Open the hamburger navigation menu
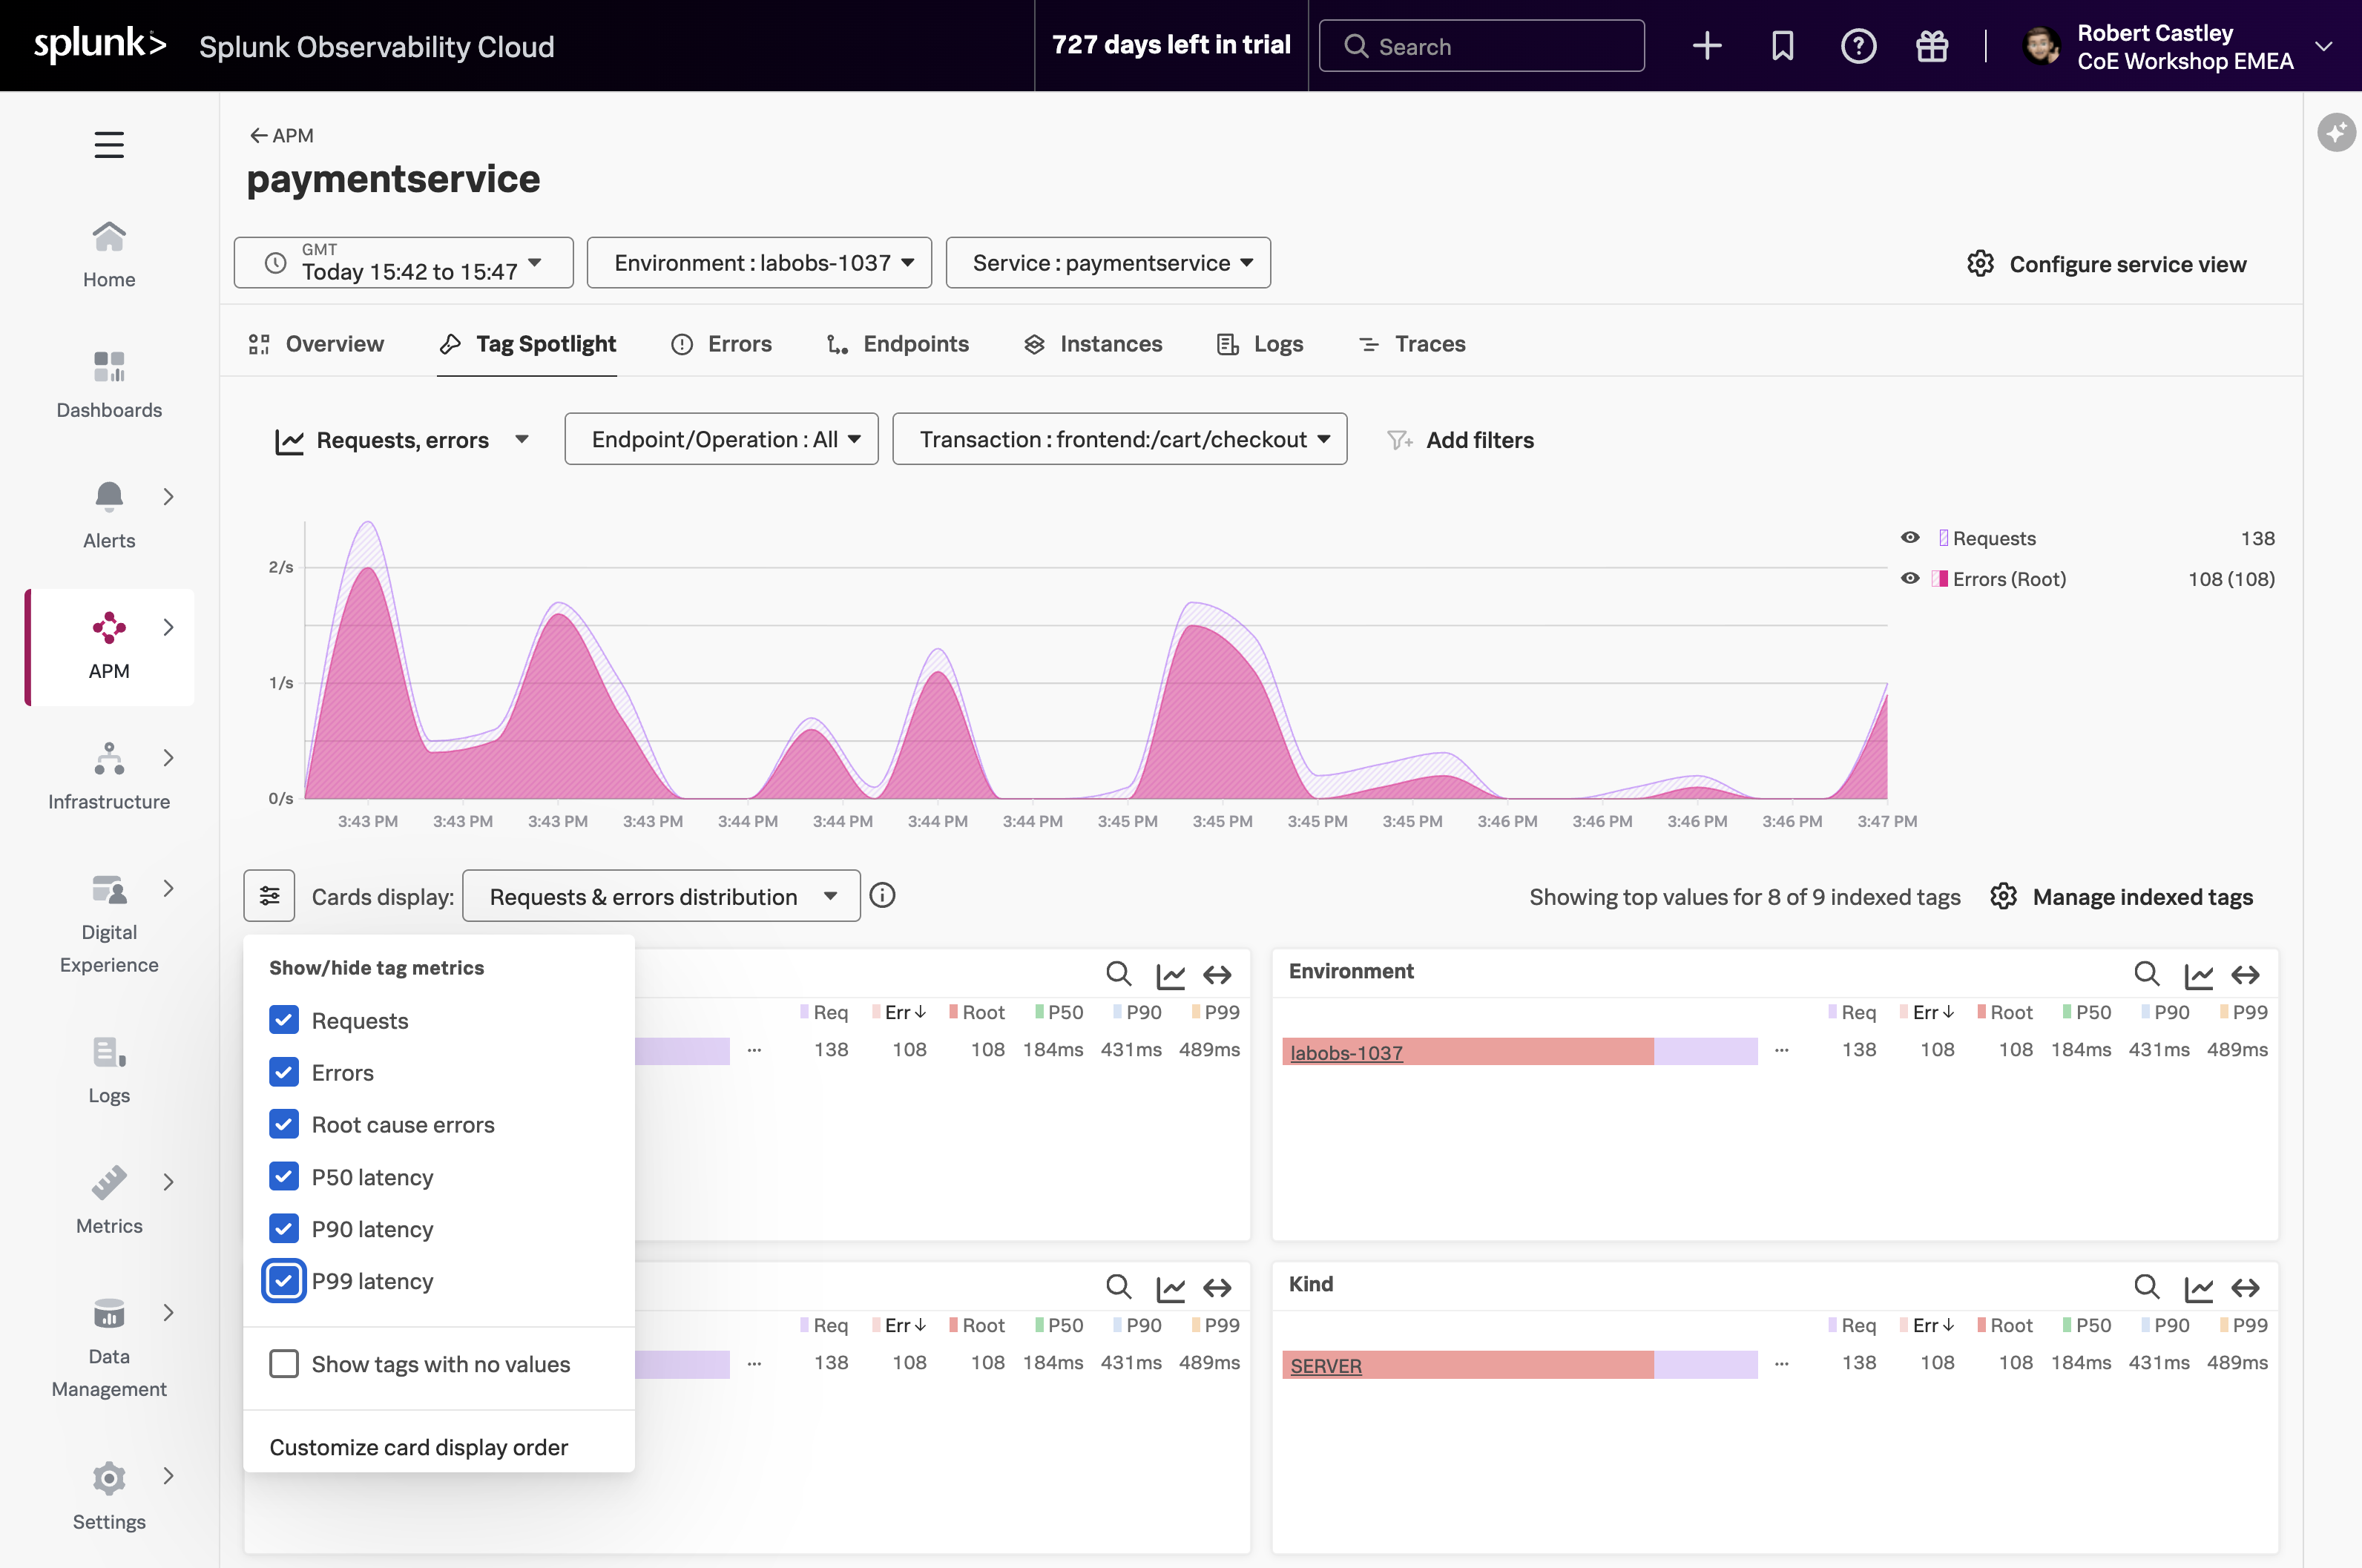This screenshot has height=1568, width=2362. coord(109,145)
